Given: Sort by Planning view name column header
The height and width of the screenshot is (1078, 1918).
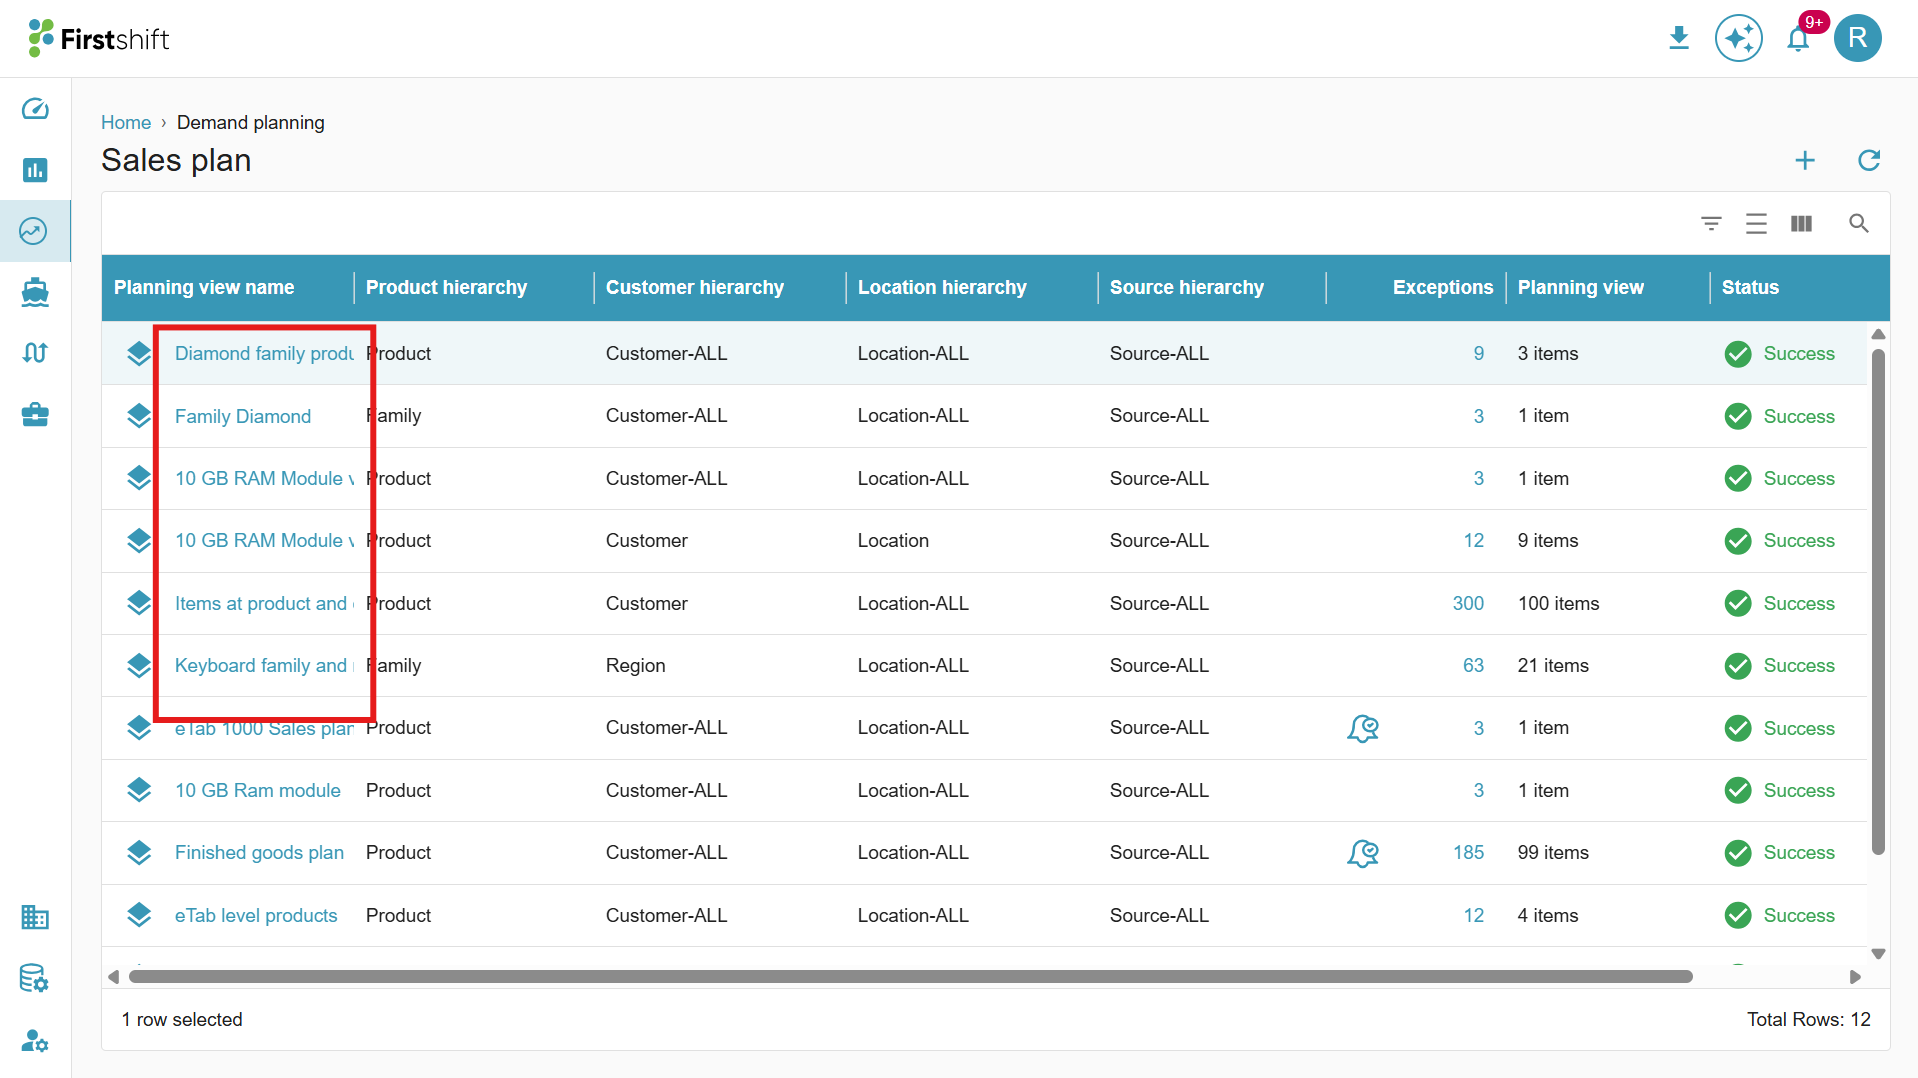Looking at the screenshot, I should pos(204,287).
